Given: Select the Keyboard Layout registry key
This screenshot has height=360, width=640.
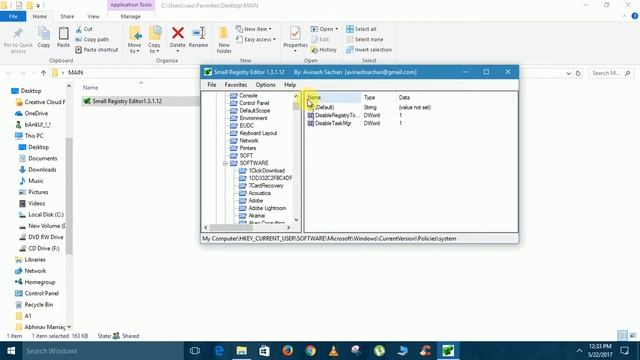Looking at the screenshot, I should click(x=258, y=133).
